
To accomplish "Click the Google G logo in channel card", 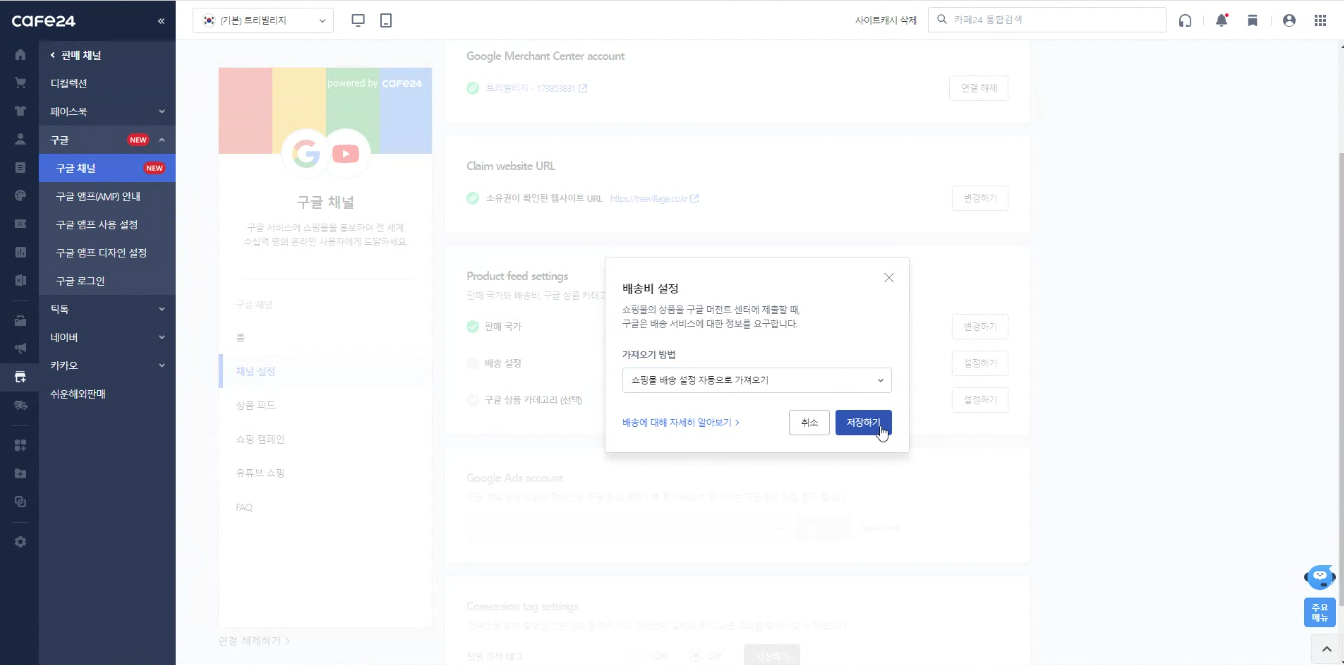I will point(304,154).
